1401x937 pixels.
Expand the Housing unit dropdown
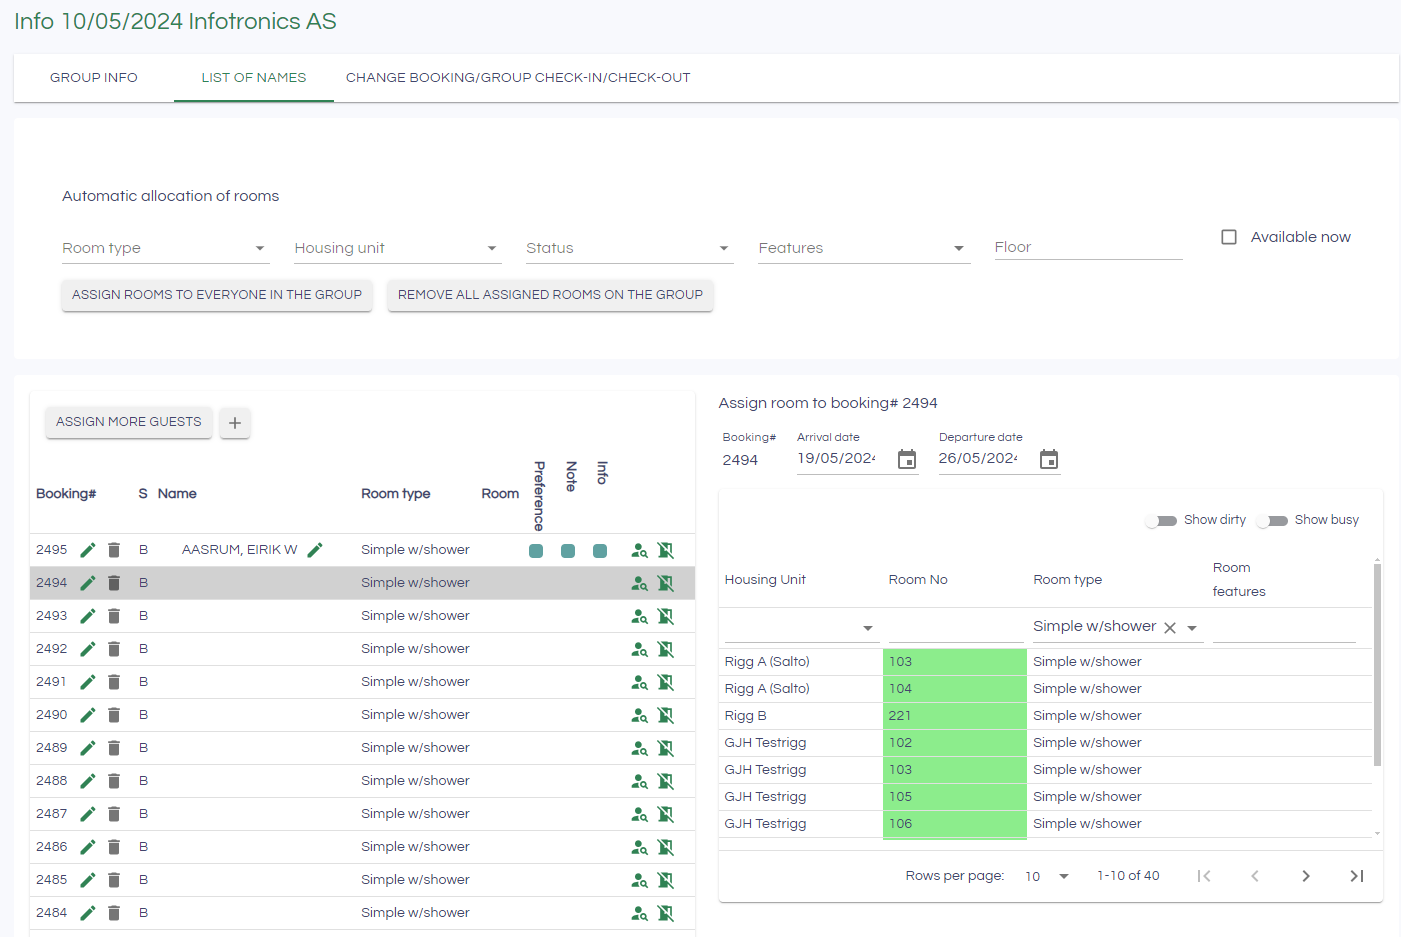coord(396,248)
